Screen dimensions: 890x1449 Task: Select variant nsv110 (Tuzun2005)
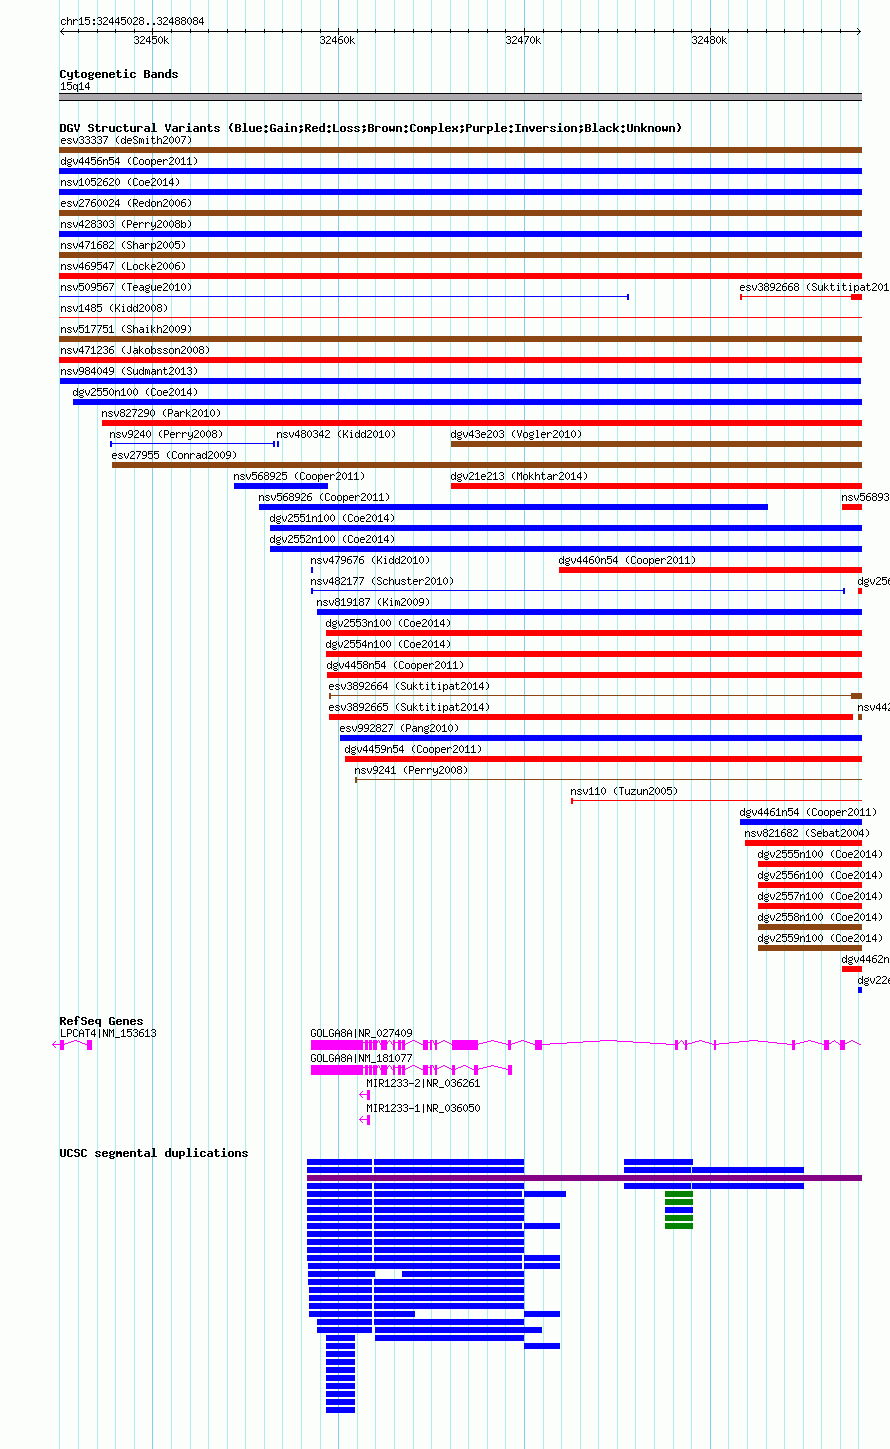click(624, 791)
